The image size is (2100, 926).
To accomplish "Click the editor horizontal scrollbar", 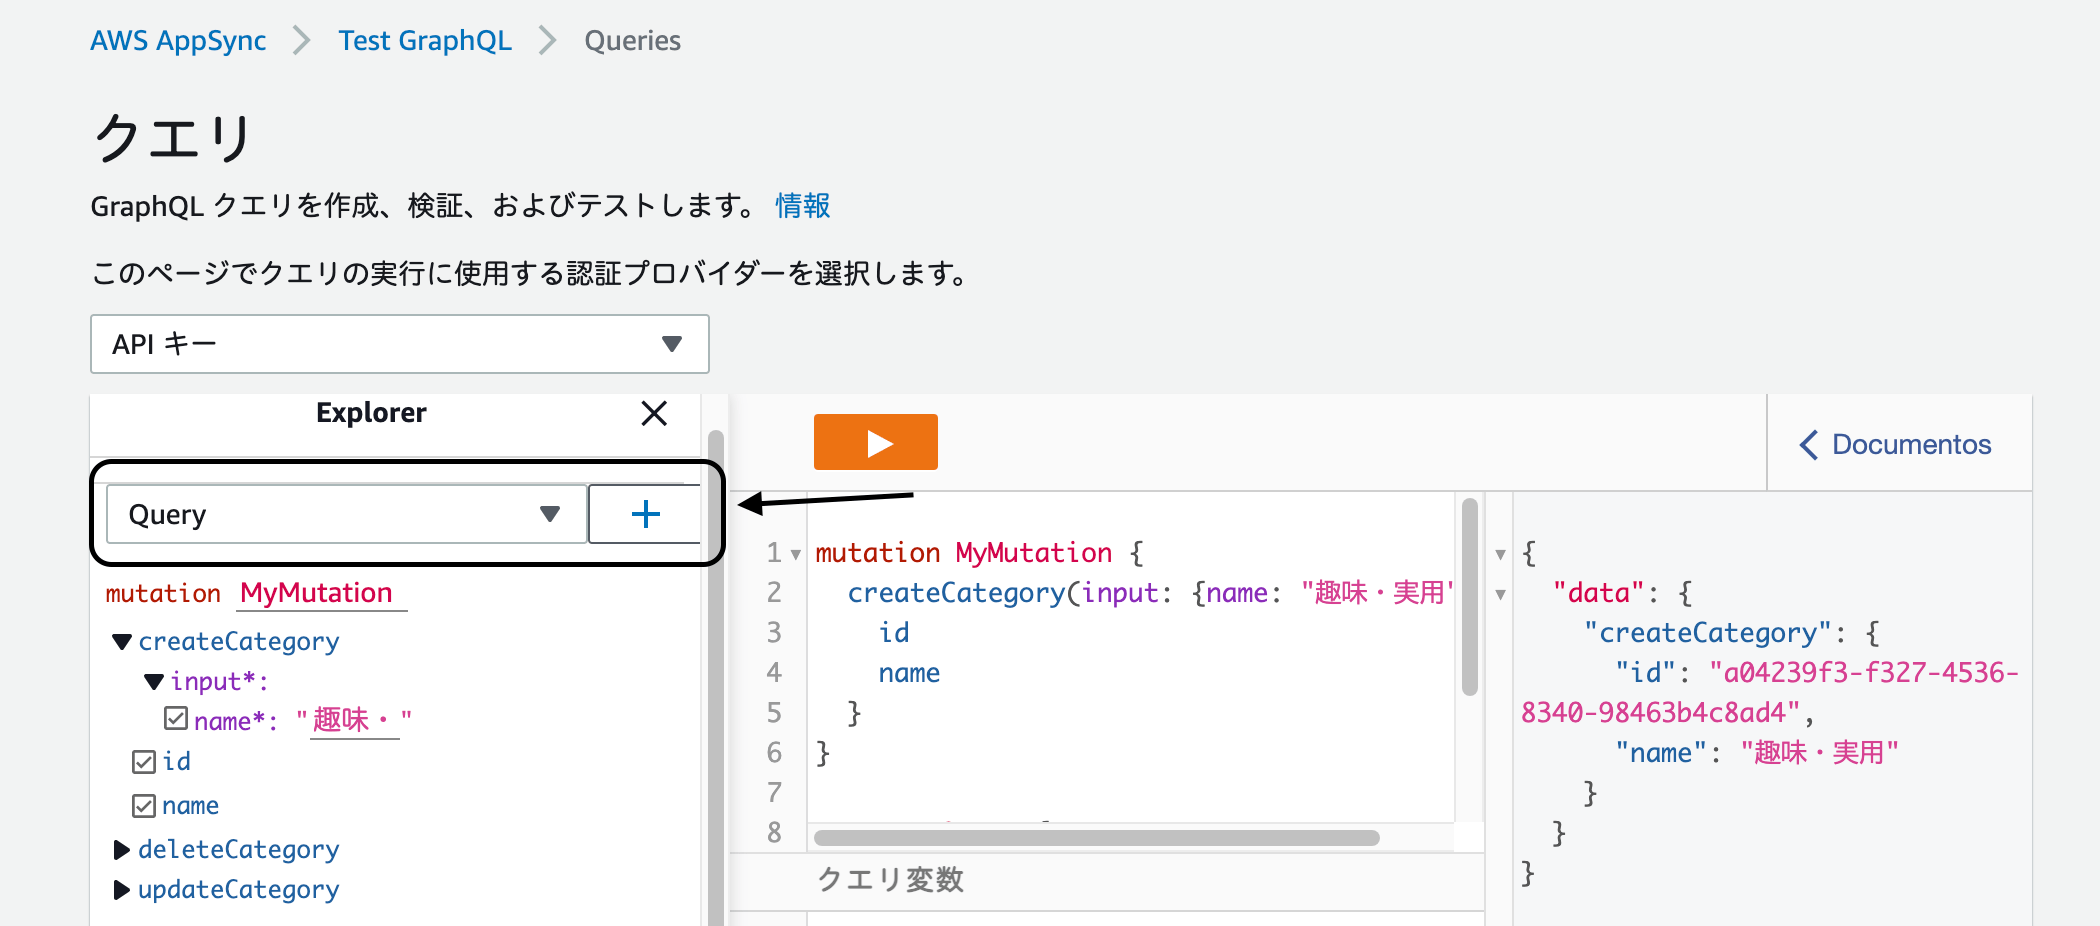I will [1097, 838].
